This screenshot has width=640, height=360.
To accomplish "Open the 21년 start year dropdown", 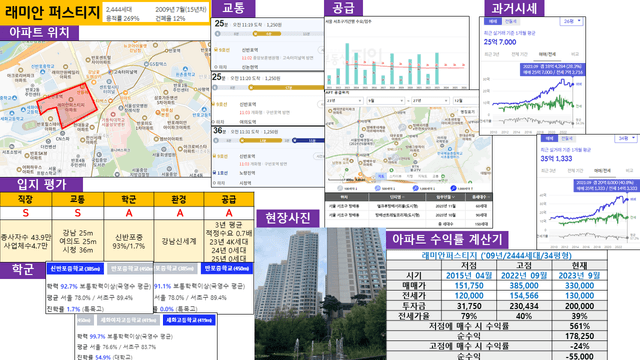I will 344,100.
